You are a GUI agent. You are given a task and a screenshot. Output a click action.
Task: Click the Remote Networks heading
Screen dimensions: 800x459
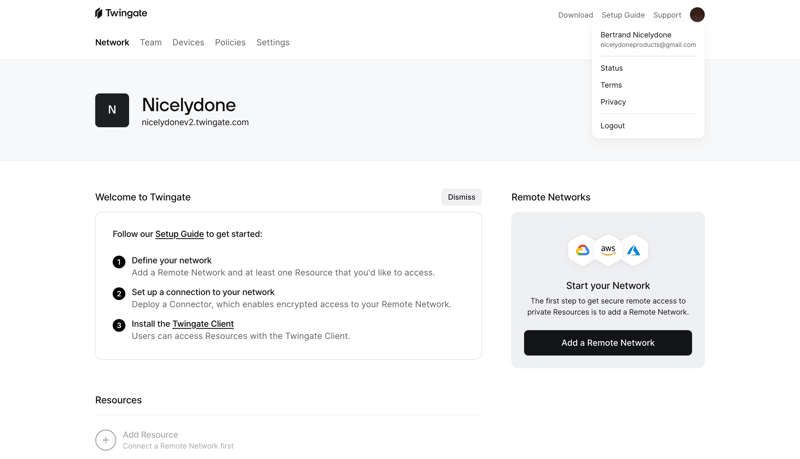coord(551,197)
